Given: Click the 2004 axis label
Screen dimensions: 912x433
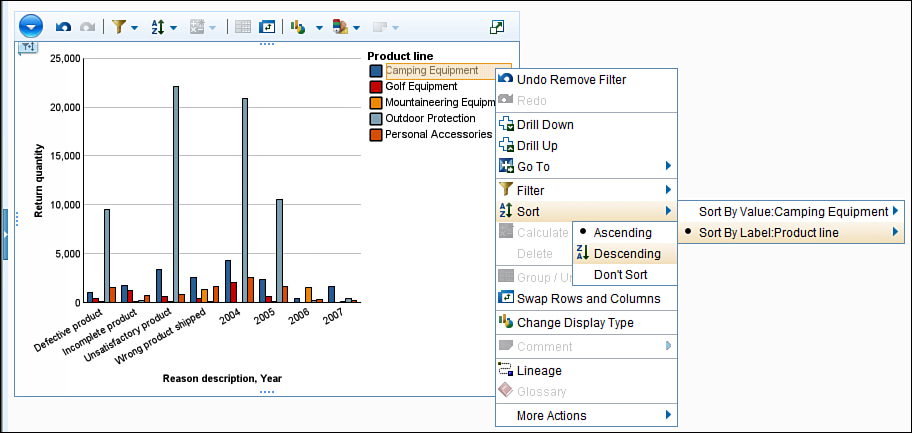Looking at the screenshot, I should [230, 317].
